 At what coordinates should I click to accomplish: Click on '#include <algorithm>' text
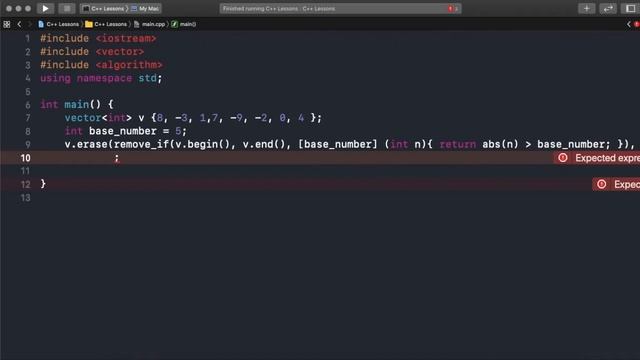101,65
